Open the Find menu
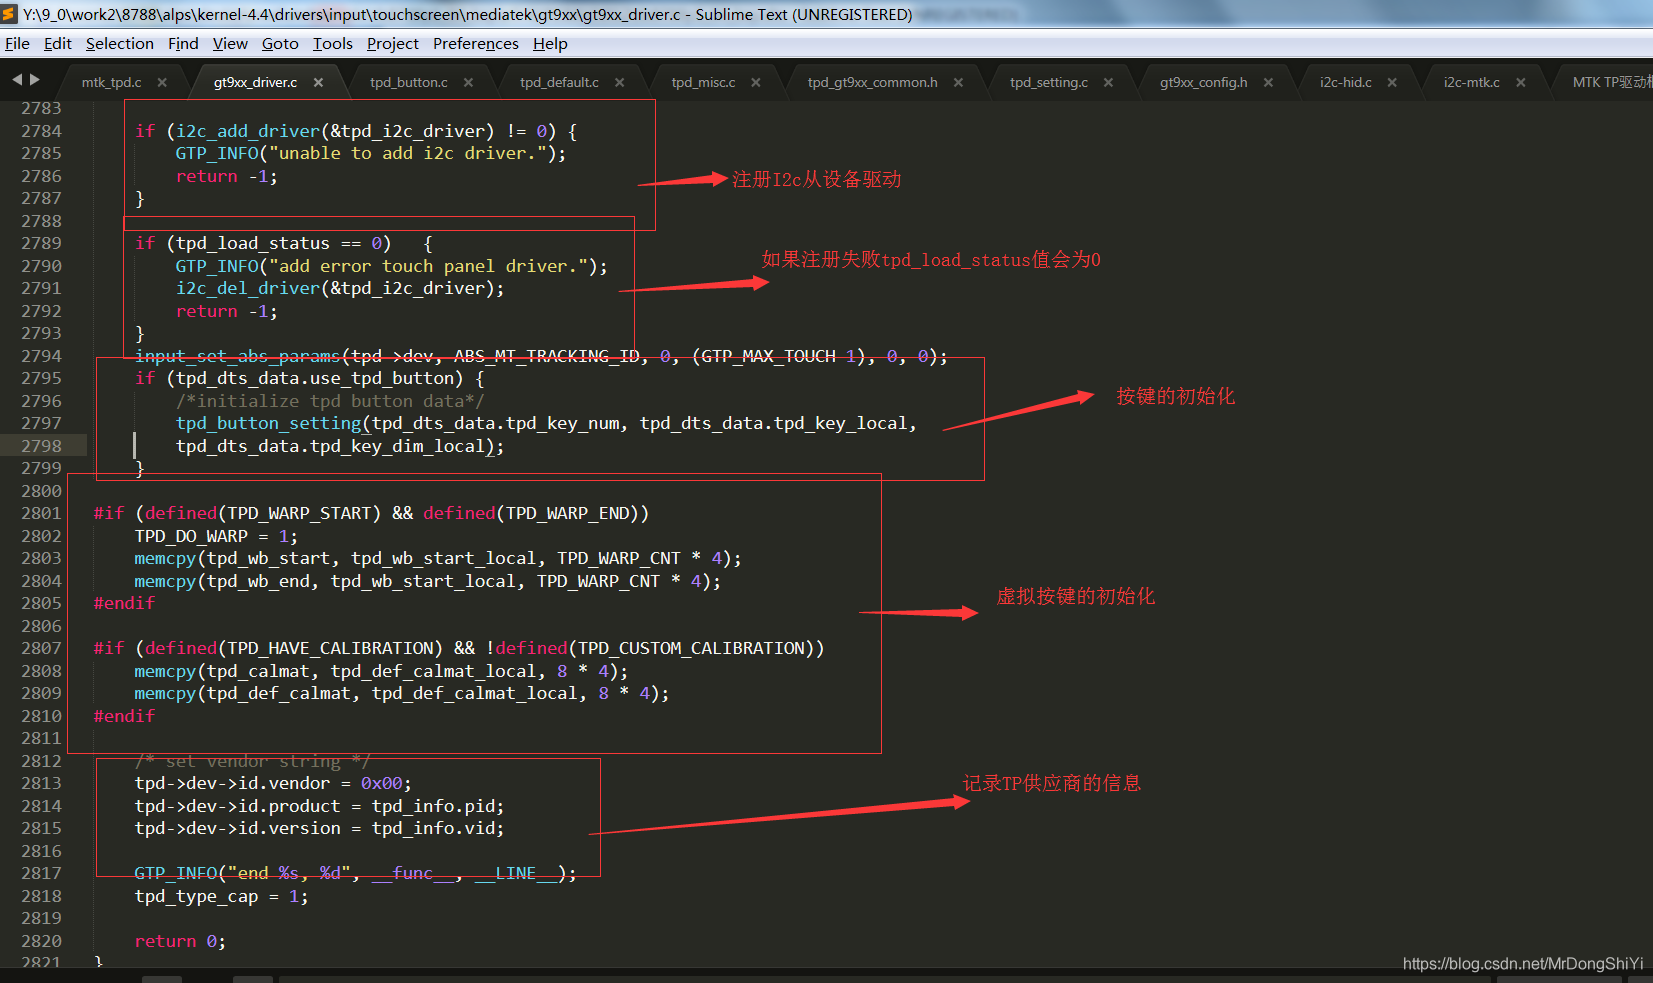The height and width of the screenshot is (983, 1653). 183,43
